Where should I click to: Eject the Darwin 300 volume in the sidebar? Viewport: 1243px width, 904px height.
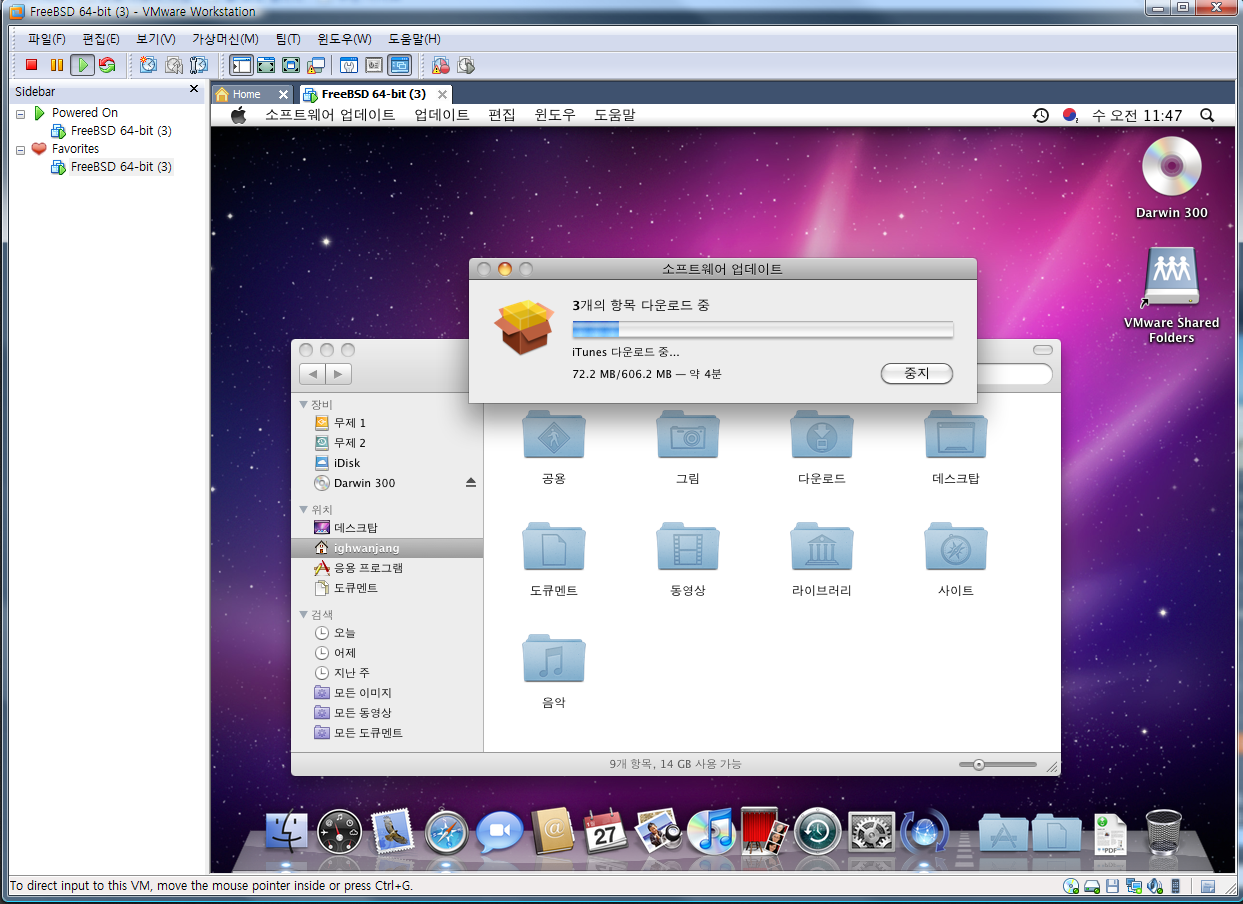(x=469, y=482)
